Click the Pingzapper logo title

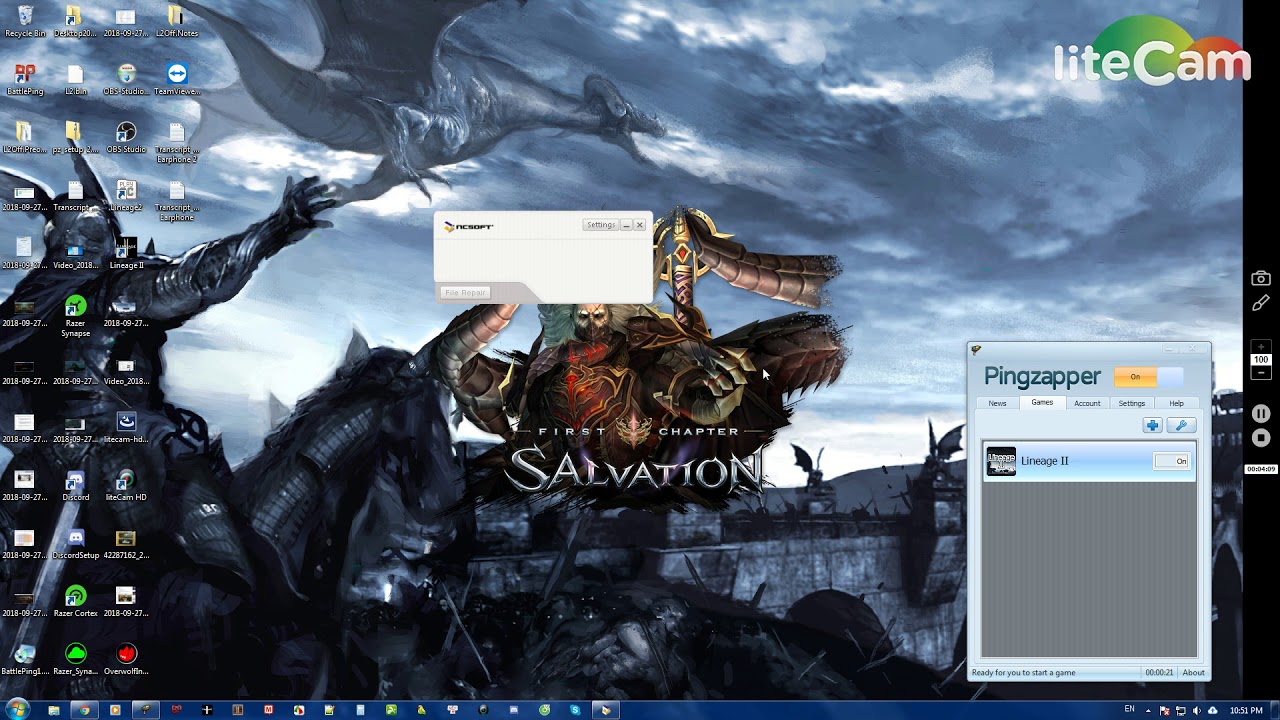[x=1042, y=376]
